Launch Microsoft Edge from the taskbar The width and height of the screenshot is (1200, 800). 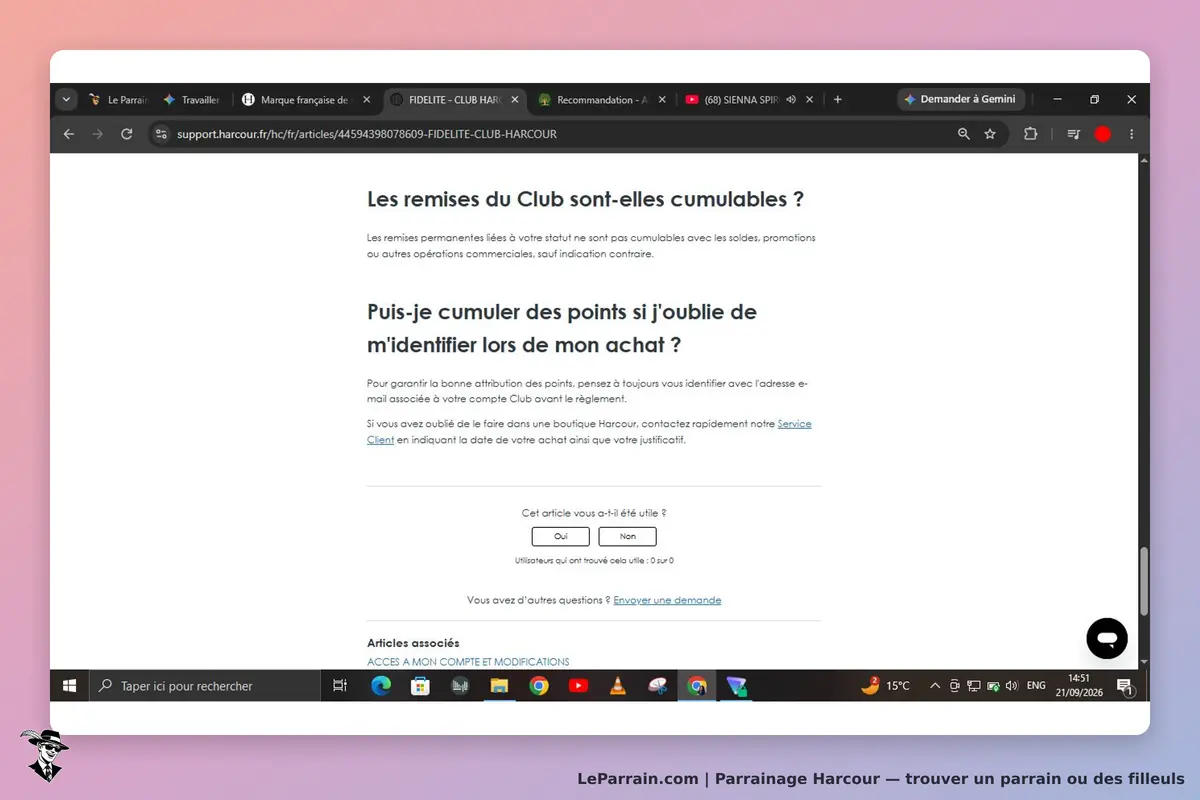[x=381, y=686]
